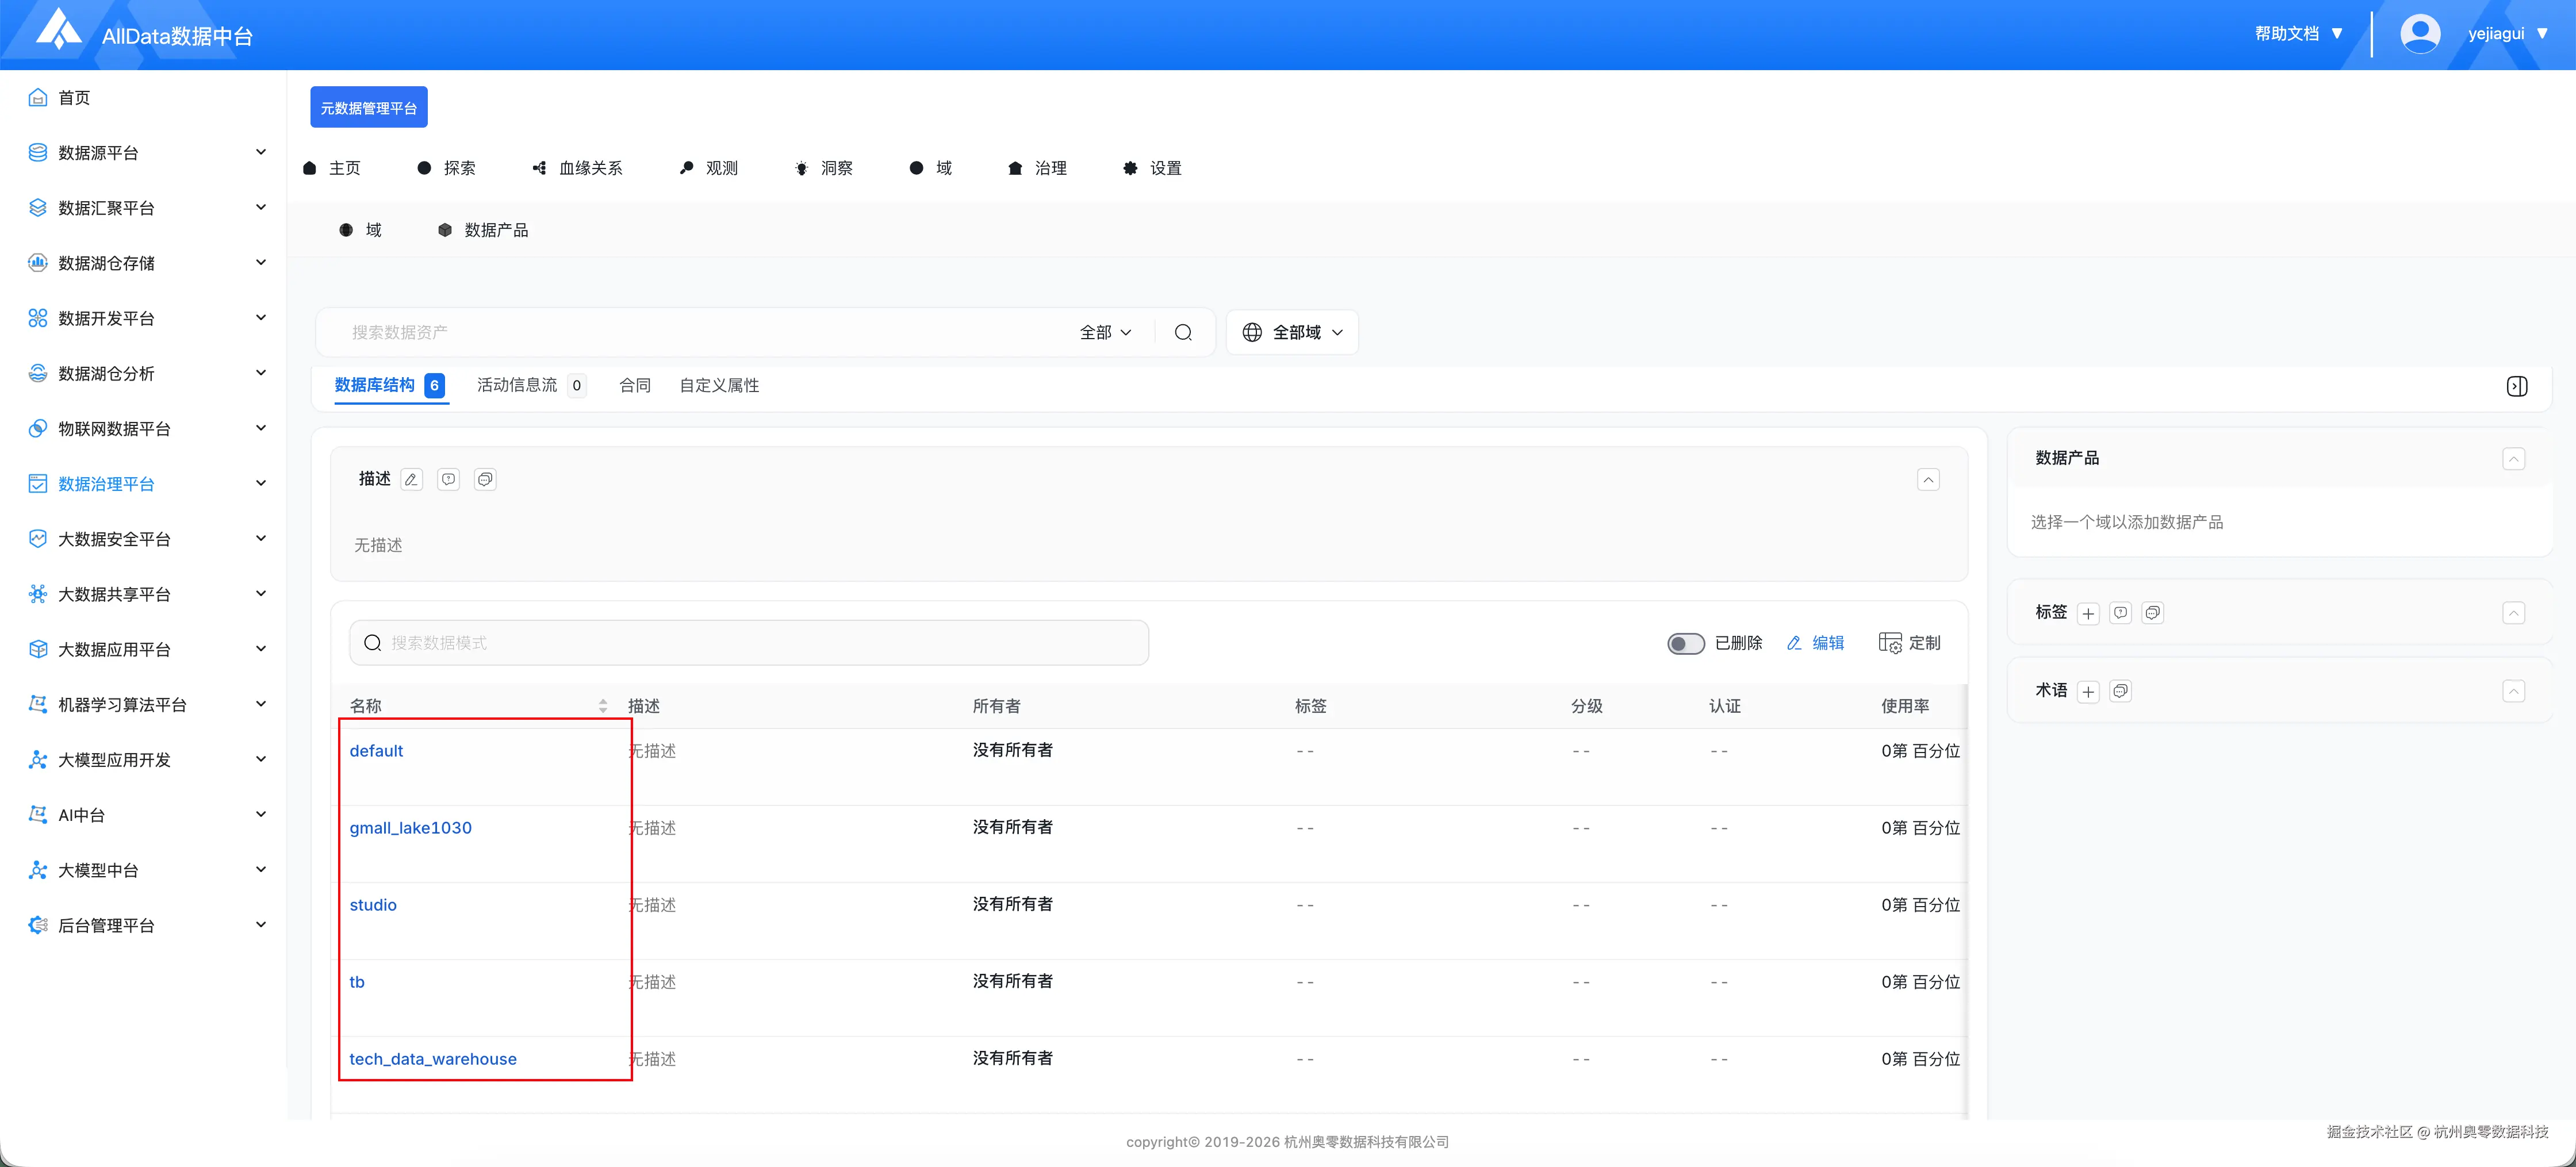
Task: Open the 帮助文档 dropdown
Action: (x=2298, y=34)
